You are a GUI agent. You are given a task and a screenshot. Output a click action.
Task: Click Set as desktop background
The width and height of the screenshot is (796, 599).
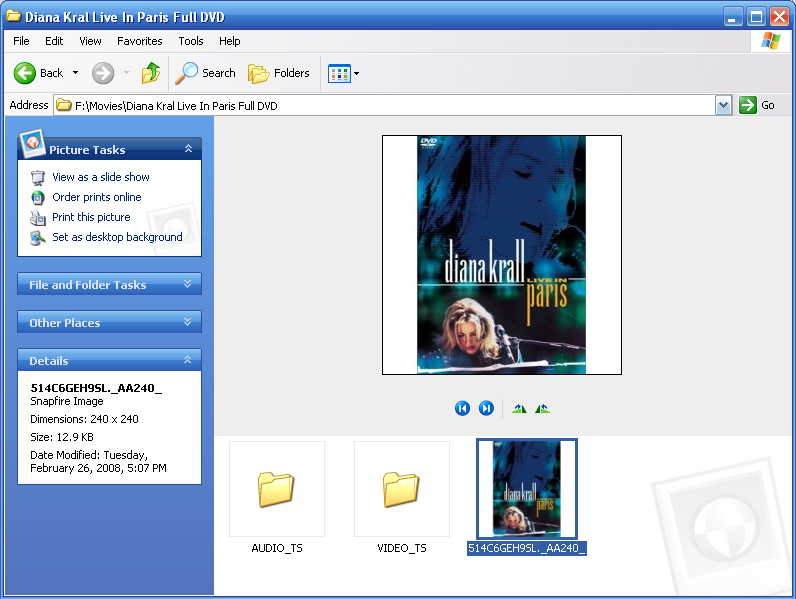tap(117, 237)
